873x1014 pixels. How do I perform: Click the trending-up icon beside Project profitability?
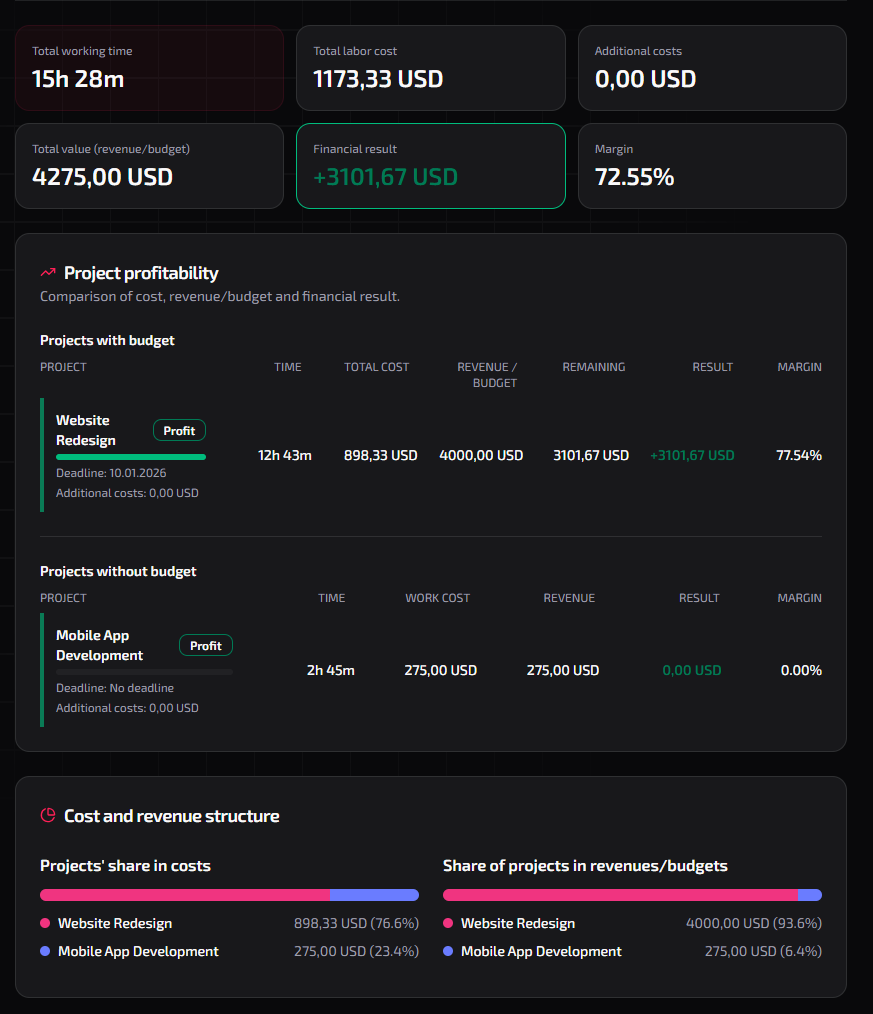pos(48,273)
